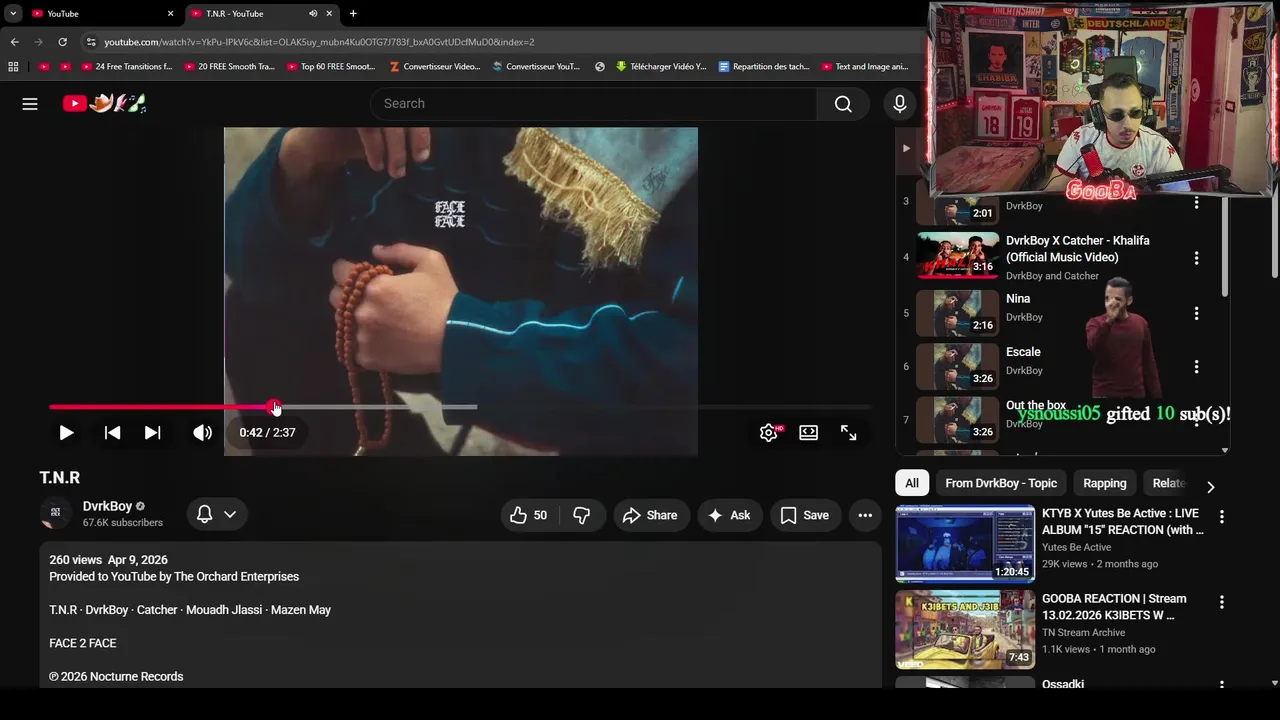Open tab search dropdown arrow
Image resolution: width=1280 pixels, height=720 pixels.
tap(13, 13)
